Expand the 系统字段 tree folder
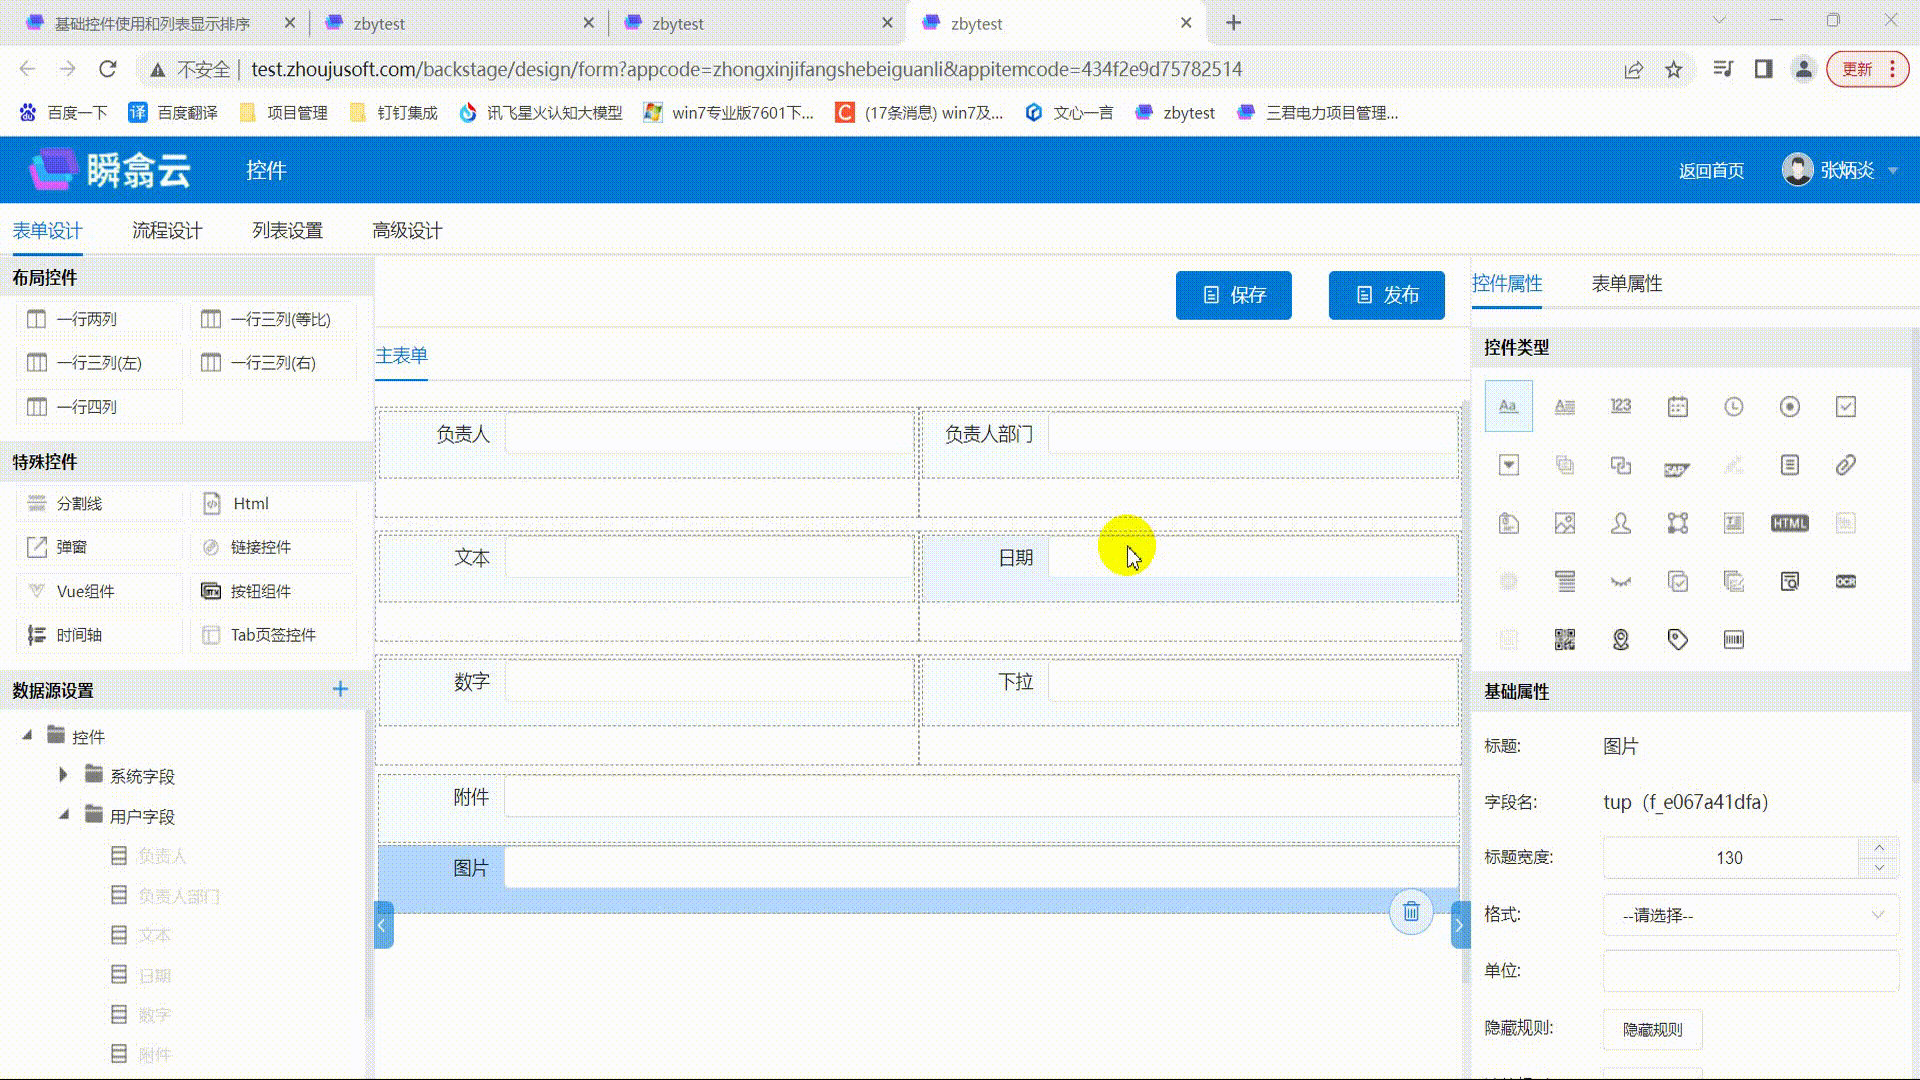 pyautogui.click(x=63, y=775)
